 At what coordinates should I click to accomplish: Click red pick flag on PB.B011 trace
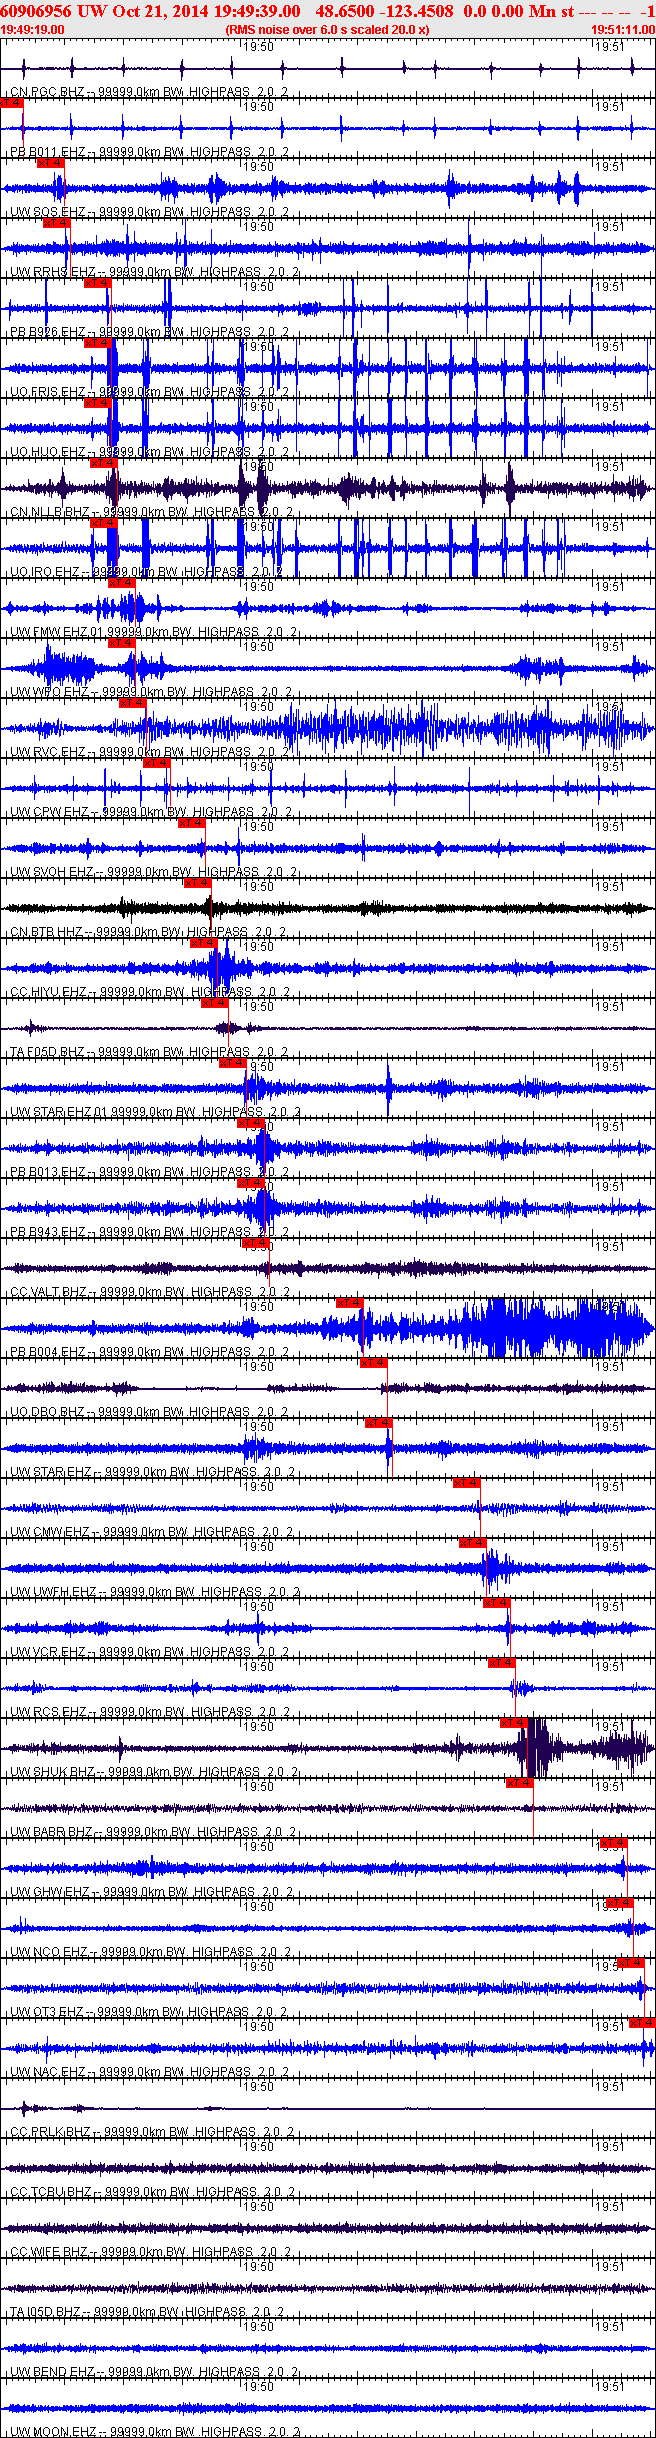[x=12, y=103]
